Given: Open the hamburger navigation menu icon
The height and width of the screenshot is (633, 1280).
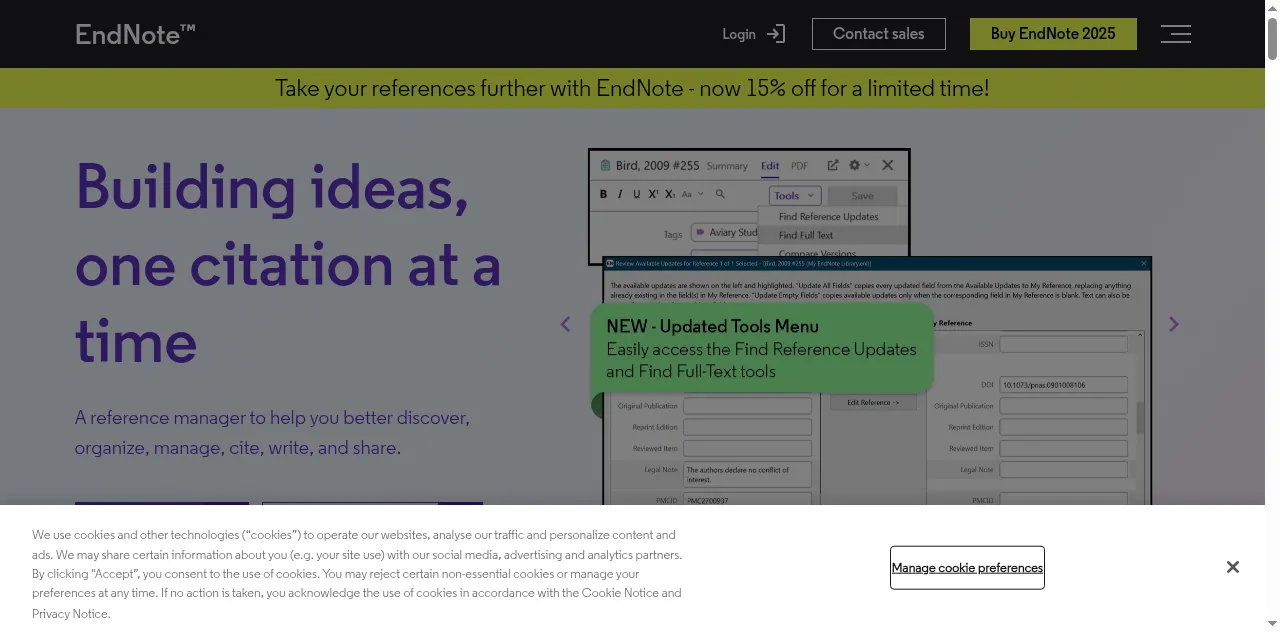Looking at the screenshot, I should tap(1176, 34).
